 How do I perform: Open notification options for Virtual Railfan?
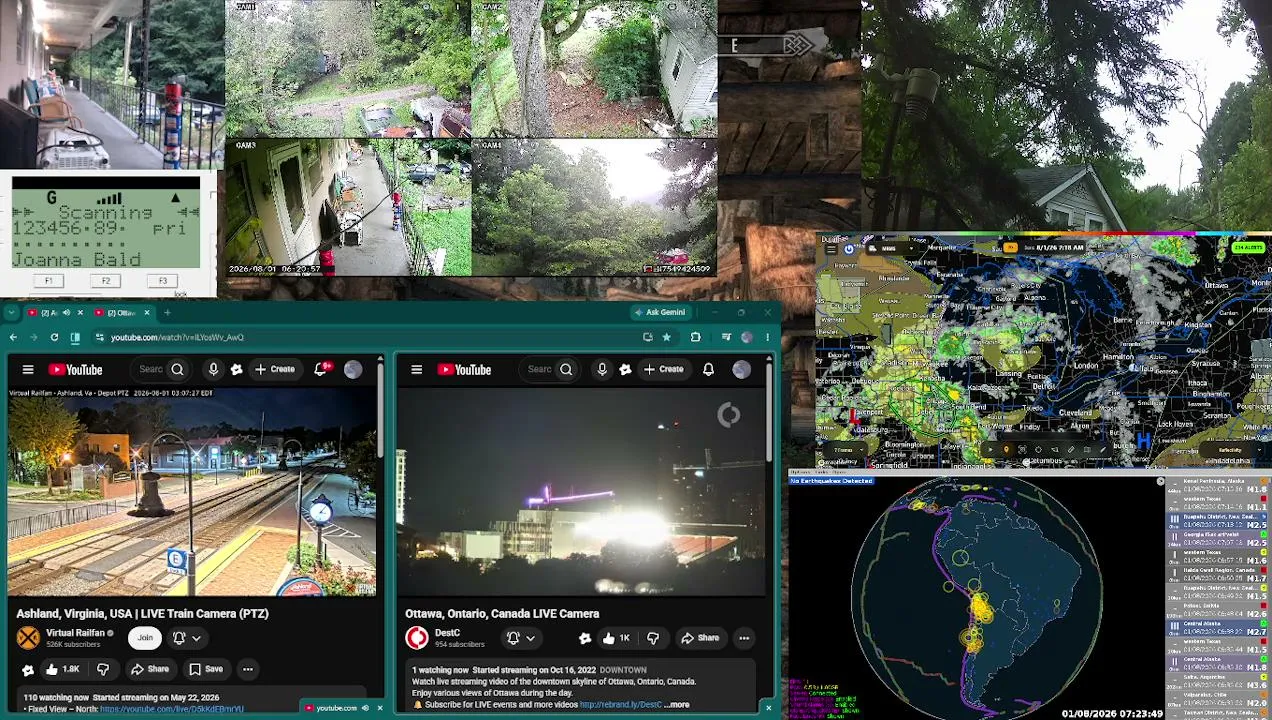(187, 638)
